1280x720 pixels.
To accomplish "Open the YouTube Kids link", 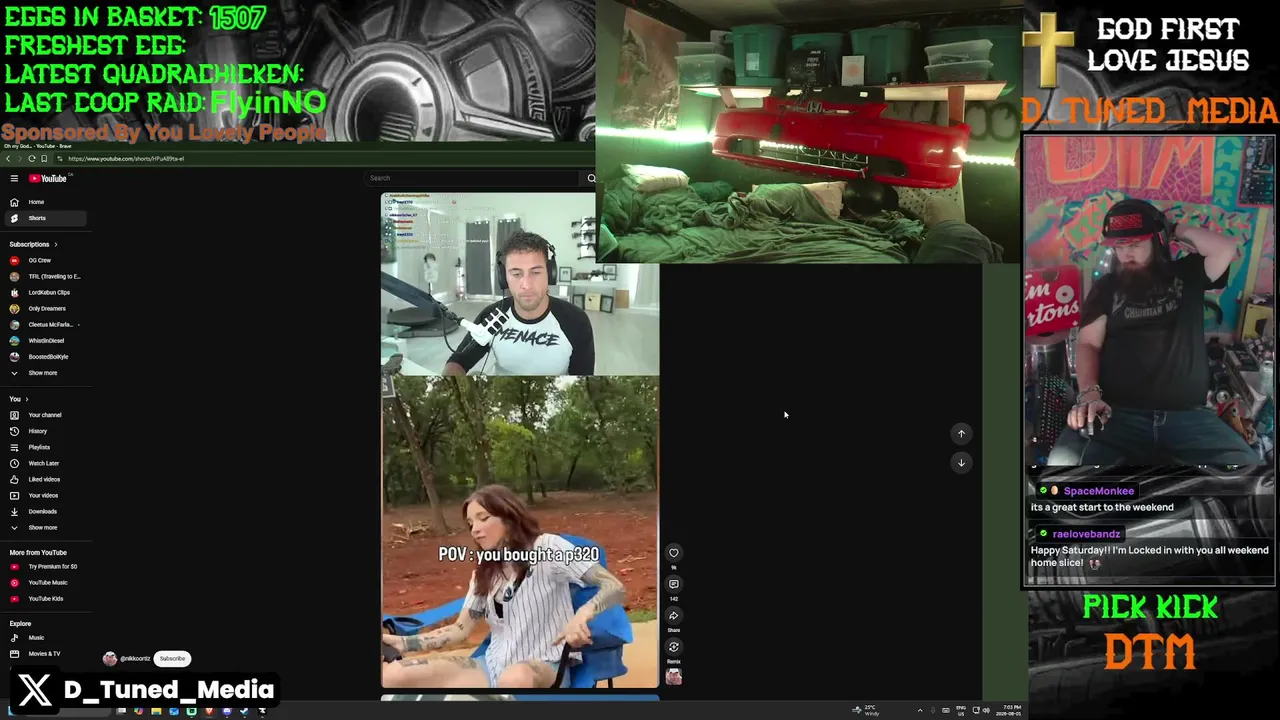I will pyautogui.click(x=46, y=598).
